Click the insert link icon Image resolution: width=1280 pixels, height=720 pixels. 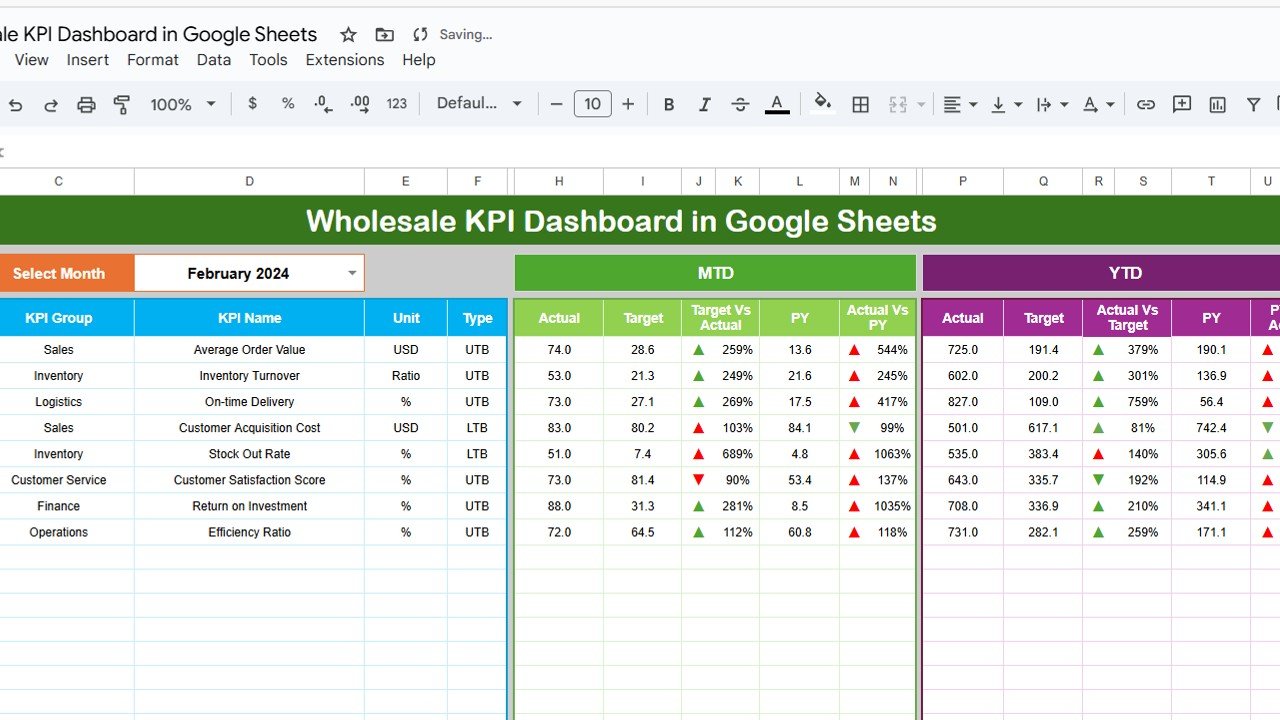pos(1146,104)
